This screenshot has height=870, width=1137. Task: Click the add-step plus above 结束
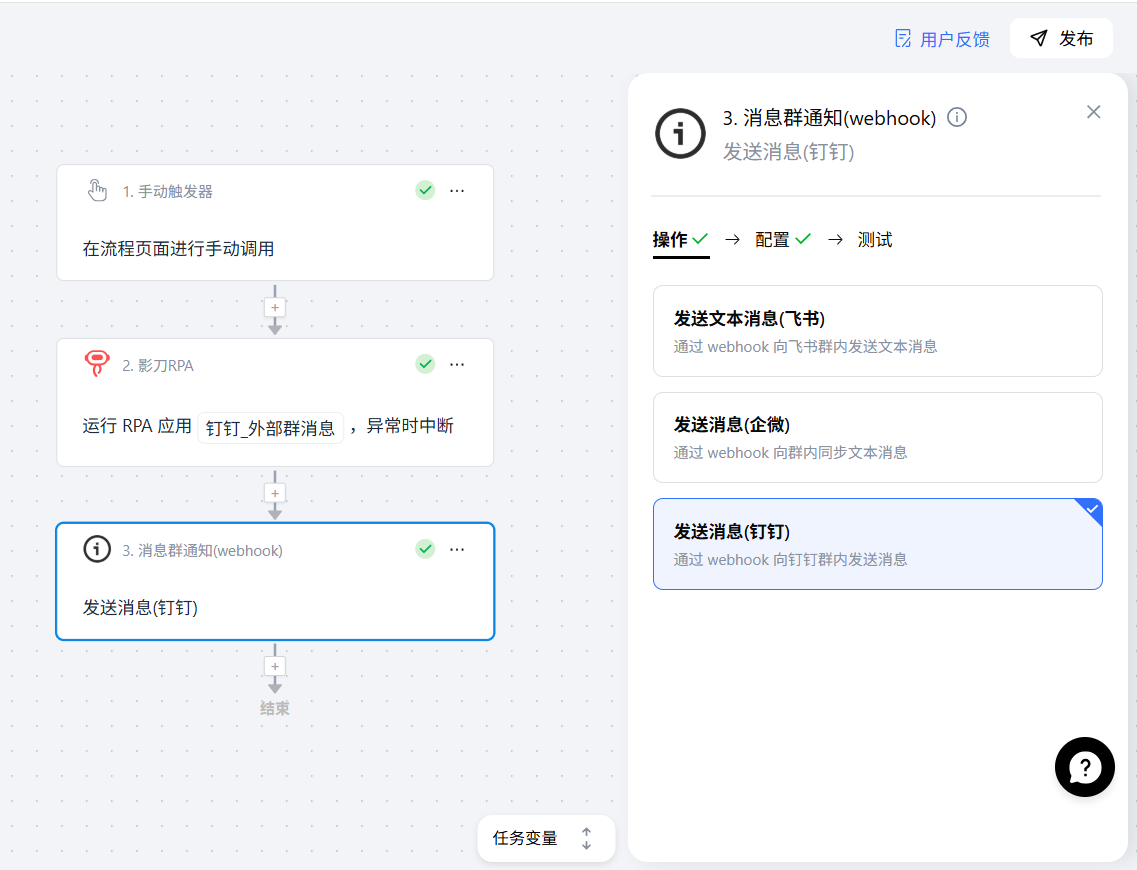(x=275, y=666)
